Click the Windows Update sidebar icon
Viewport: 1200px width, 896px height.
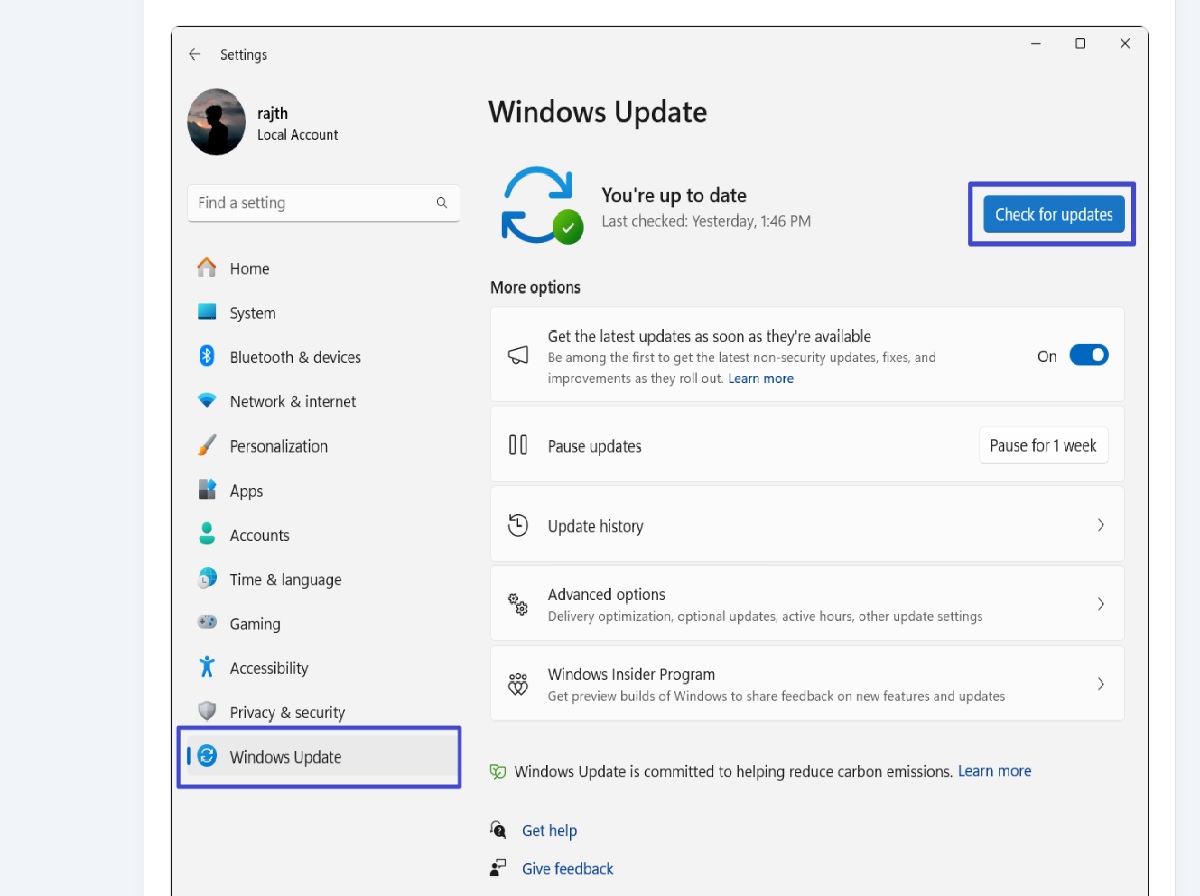tap(207, 756)
